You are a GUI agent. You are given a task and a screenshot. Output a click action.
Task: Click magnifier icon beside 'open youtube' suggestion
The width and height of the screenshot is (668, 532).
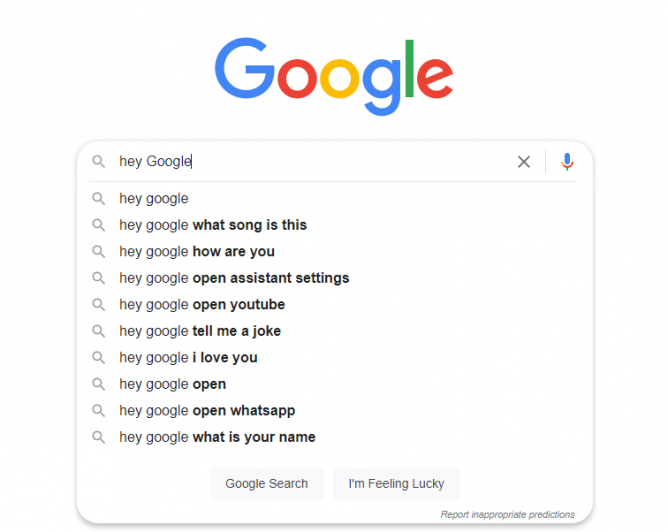[98, 304]
